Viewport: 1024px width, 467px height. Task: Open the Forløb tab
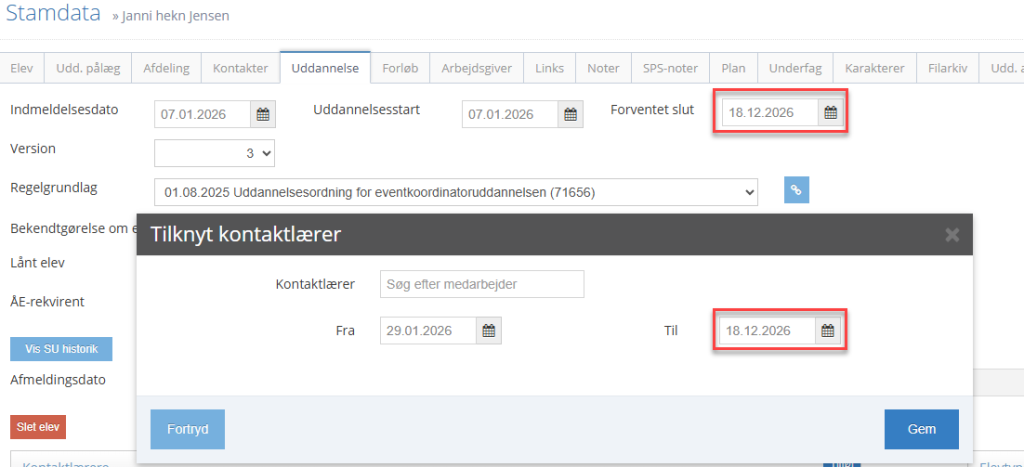pos(400,68)
